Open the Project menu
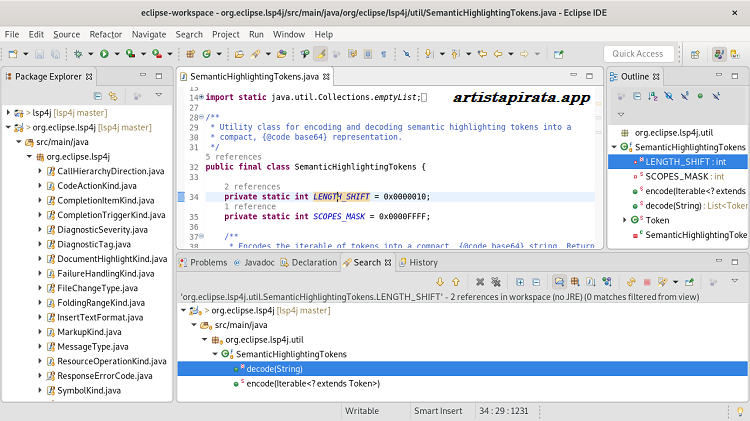The width and height of the screenshot is (750, 421). [x=226, y=34]
